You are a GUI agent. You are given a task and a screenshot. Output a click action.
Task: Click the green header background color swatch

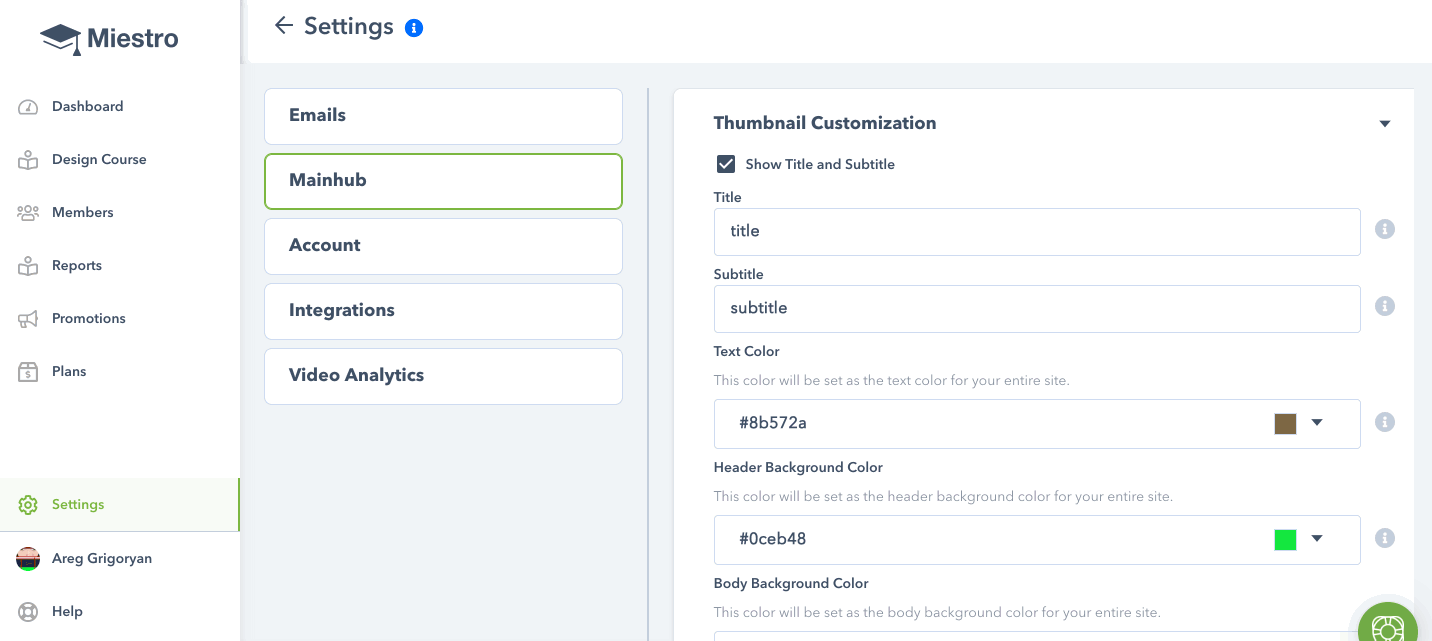click(1285, 540)
